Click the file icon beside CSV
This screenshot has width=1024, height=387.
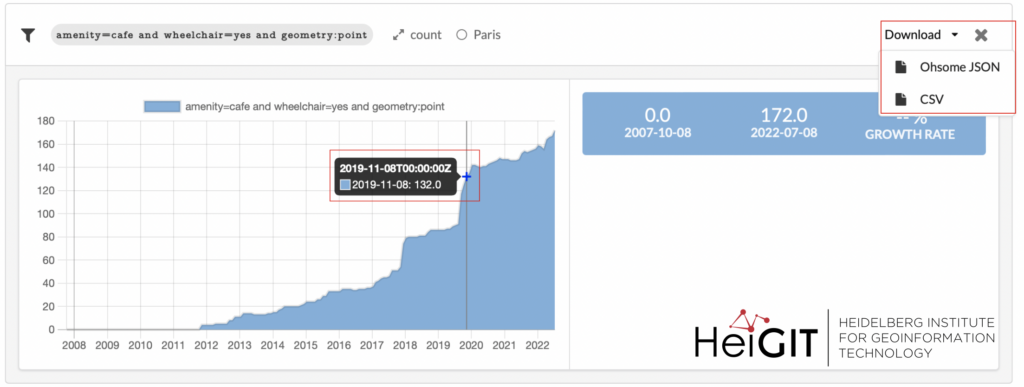(x=901, y=99)
